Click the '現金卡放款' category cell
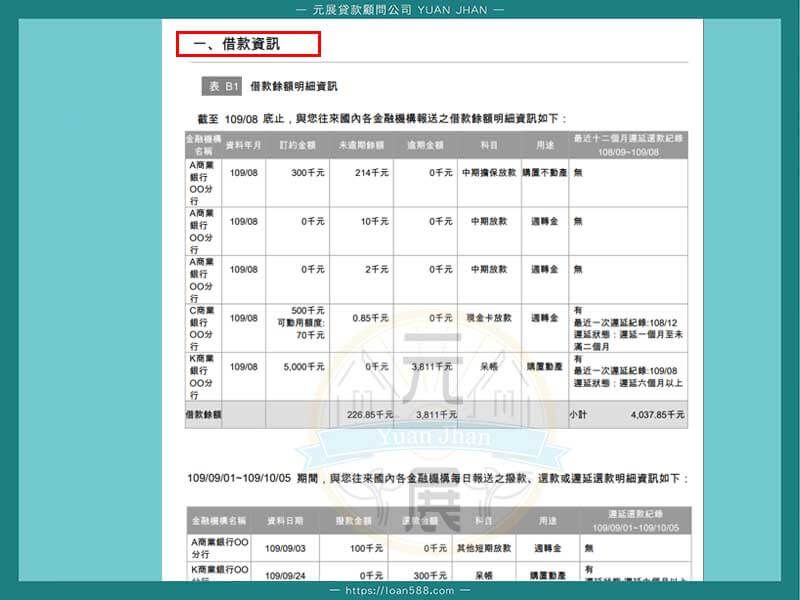Screen dimensions: 800x600 (489, 318)
